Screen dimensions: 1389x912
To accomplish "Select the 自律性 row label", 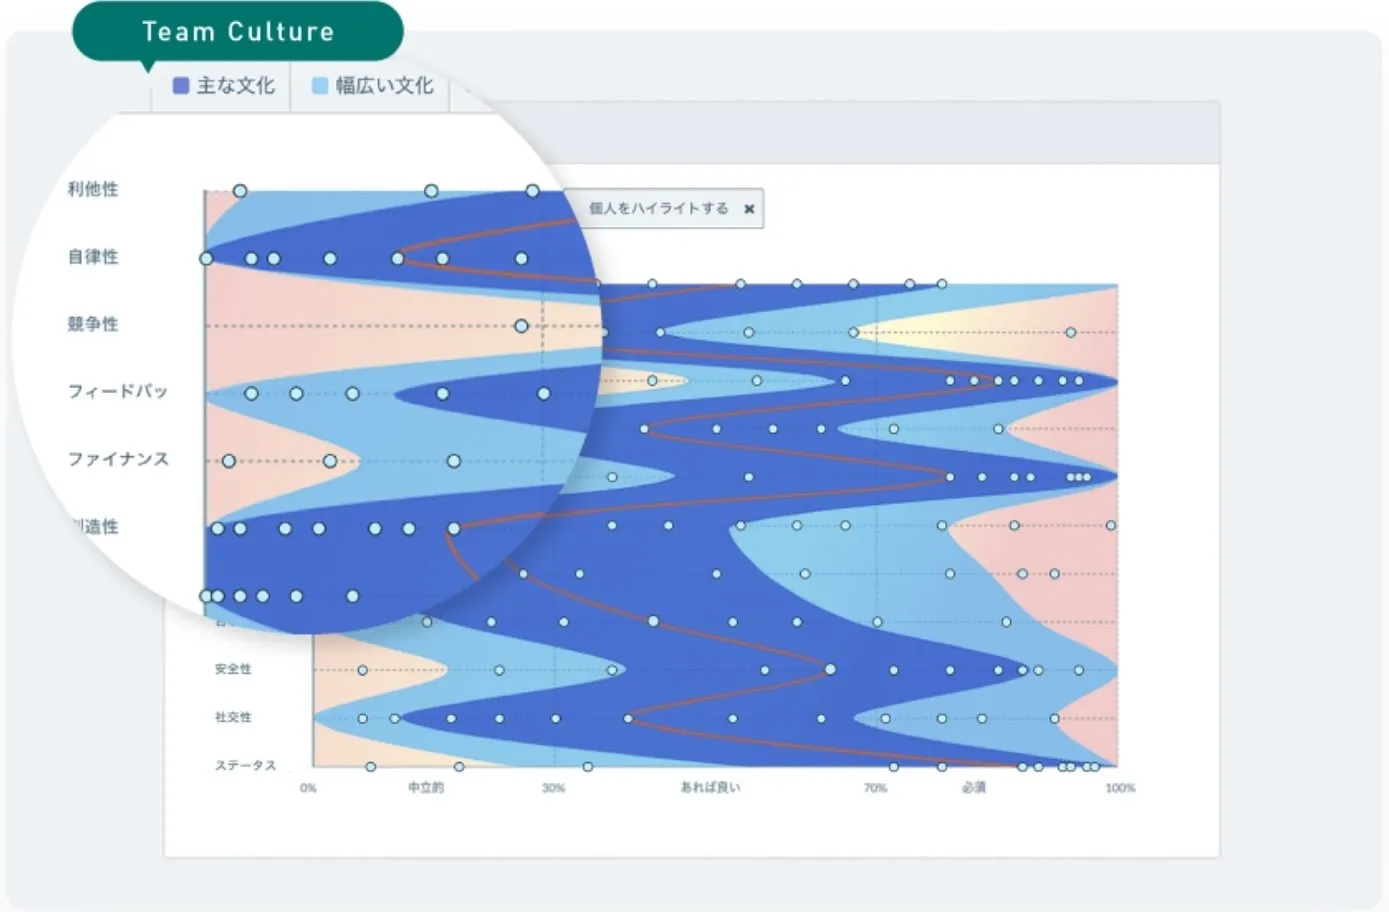I will pyautogui.click(x=93, y=257).
